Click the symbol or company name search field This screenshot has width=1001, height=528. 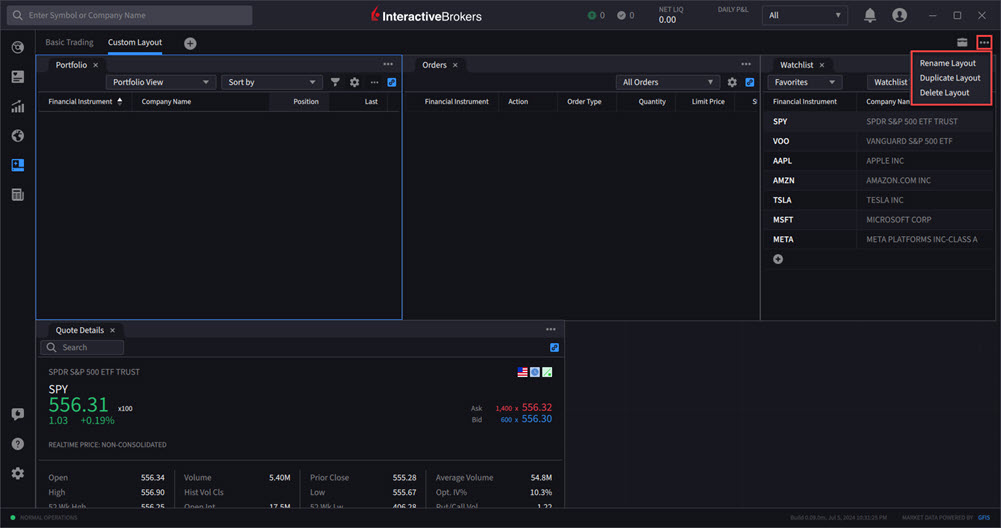(x=130, y=15)
